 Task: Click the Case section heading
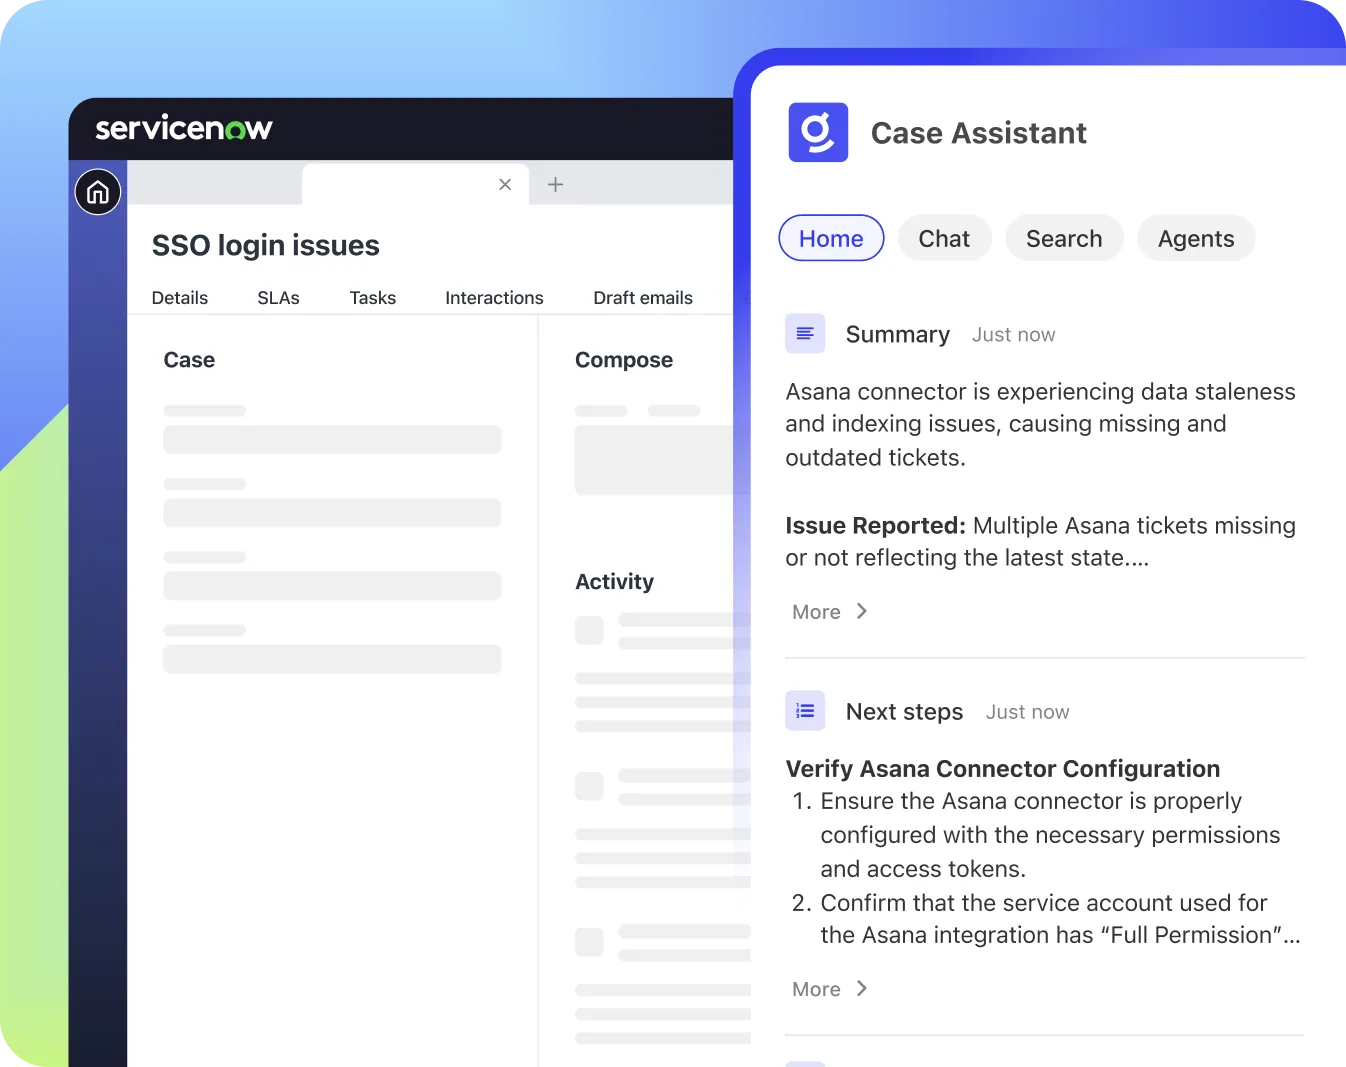pyautogui.click(x=189, y=360)
